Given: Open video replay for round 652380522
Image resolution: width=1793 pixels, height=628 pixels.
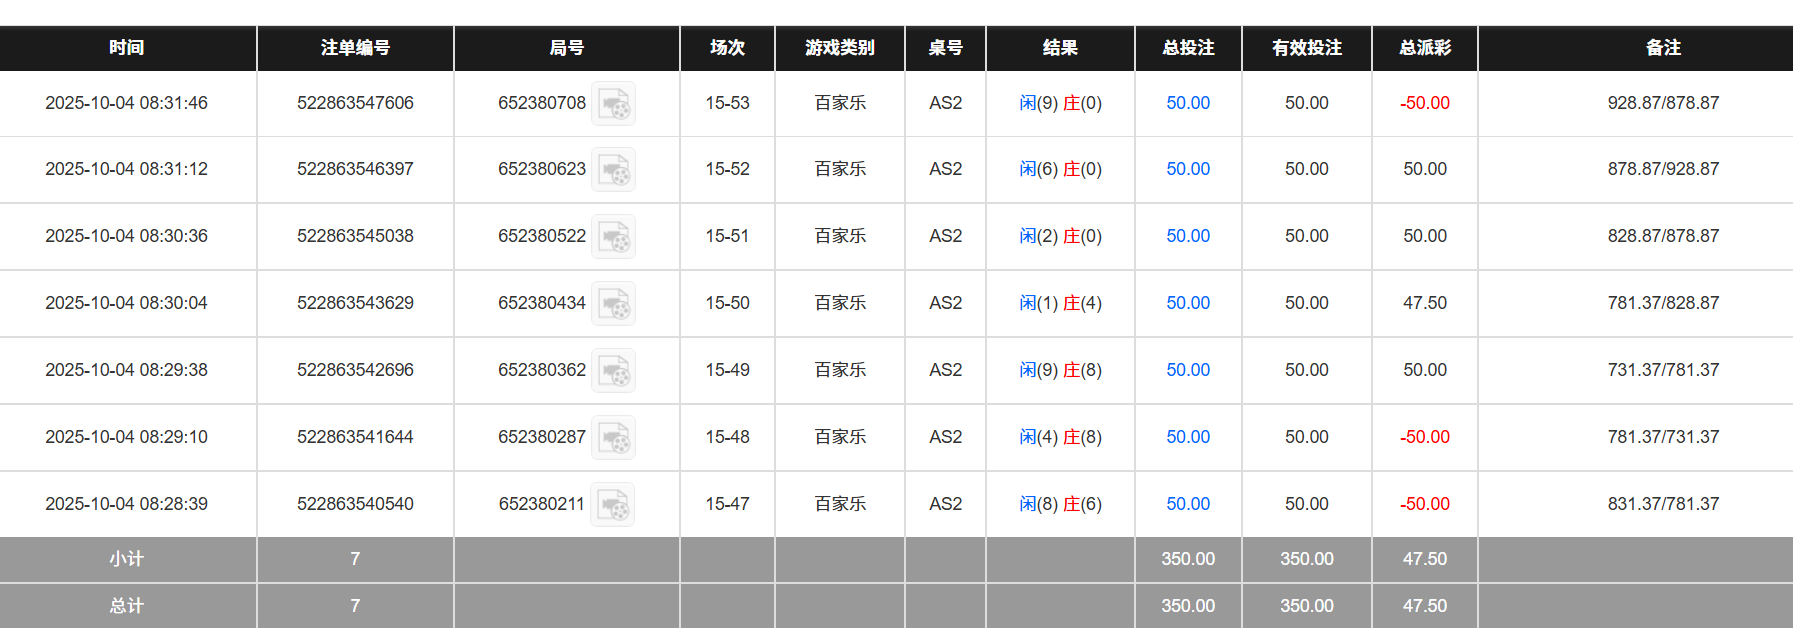Looking at the screenshot, I should click(614, 236).
